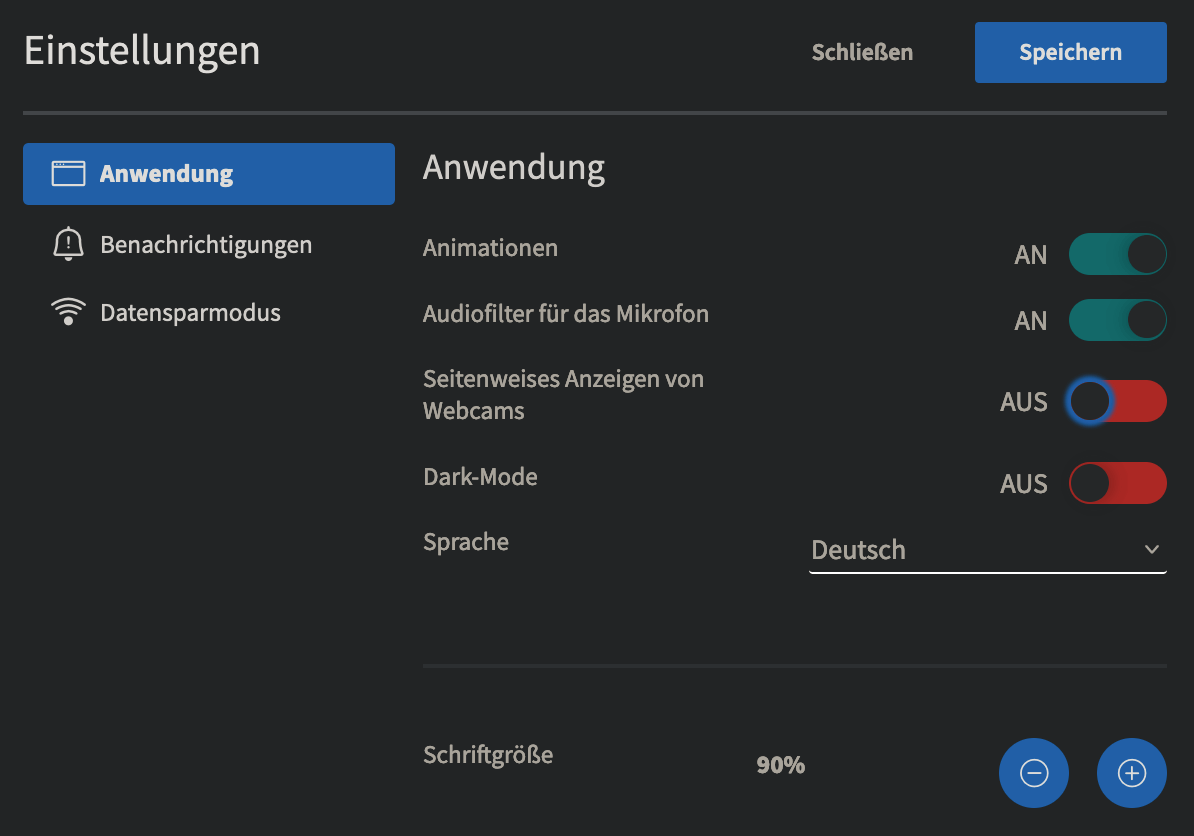Enable Seitenweises Anzeigen von Webcams toggle

[x=1117, y=402]
